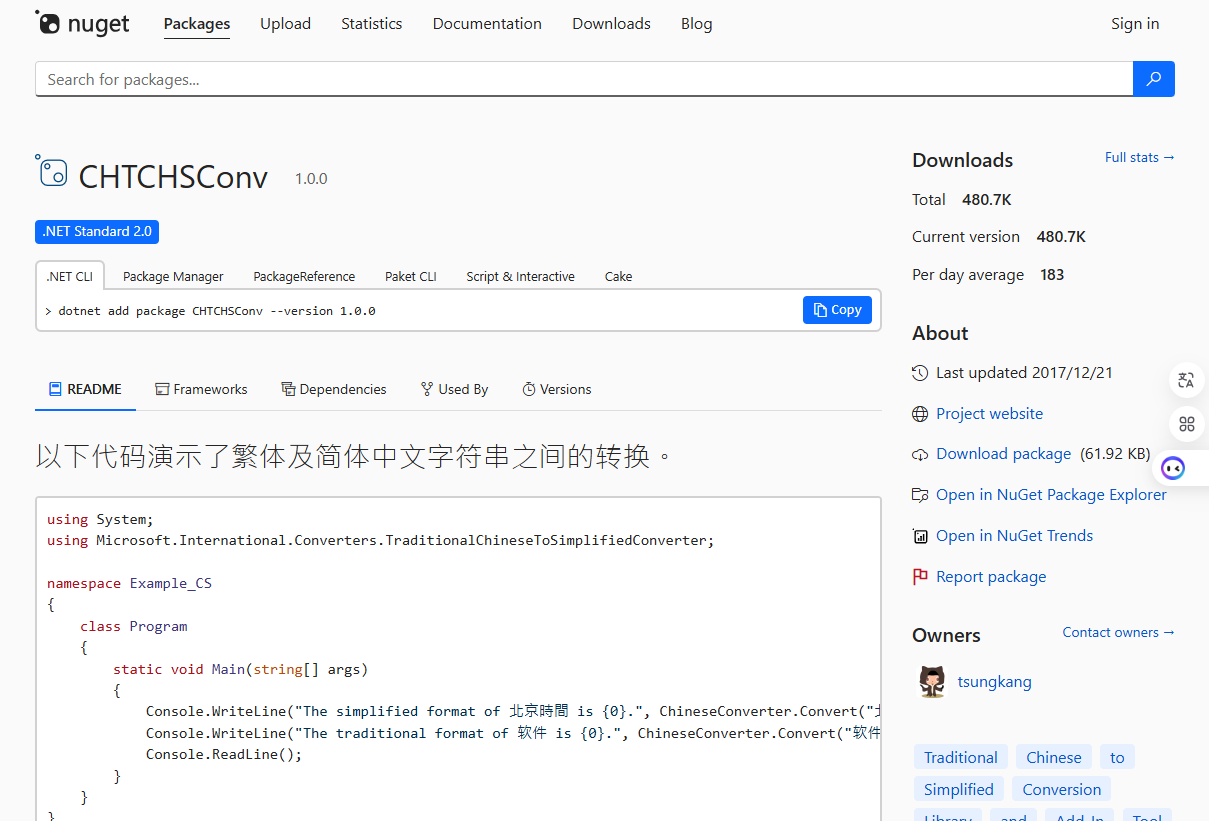Click Contact owners link
Viewport: 1209px width, 821px height.
(1119, 632)
